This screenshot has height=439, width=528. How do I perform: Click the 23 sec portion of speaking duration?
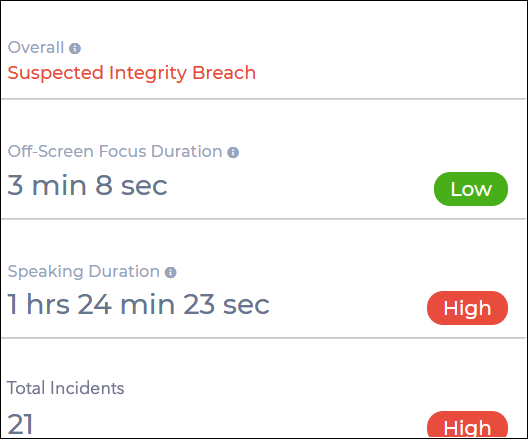click(x=226, y=304)
